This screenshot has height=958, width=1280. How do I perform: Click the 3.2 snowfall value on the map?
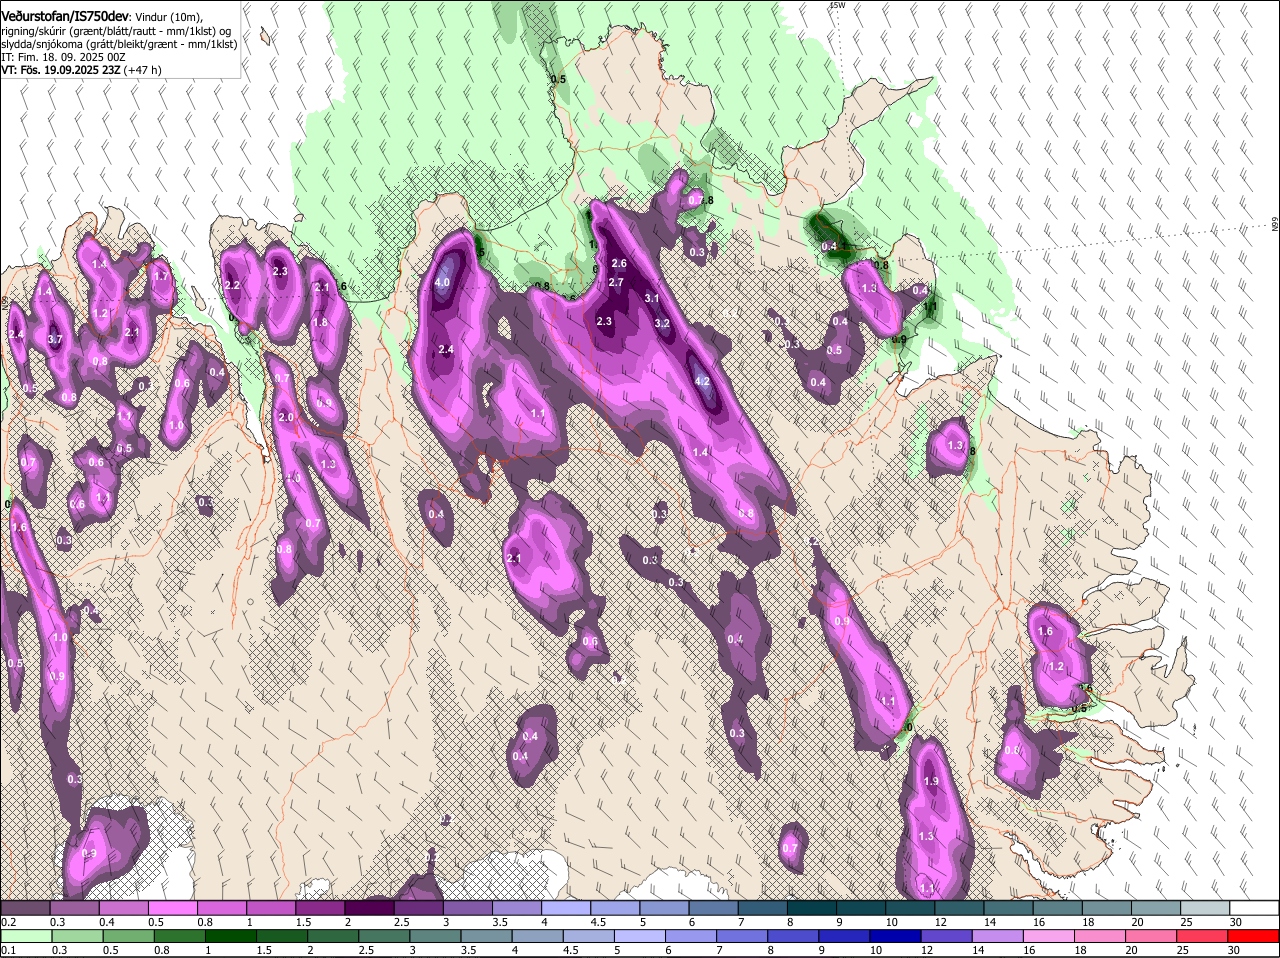(x=662, y=323)
